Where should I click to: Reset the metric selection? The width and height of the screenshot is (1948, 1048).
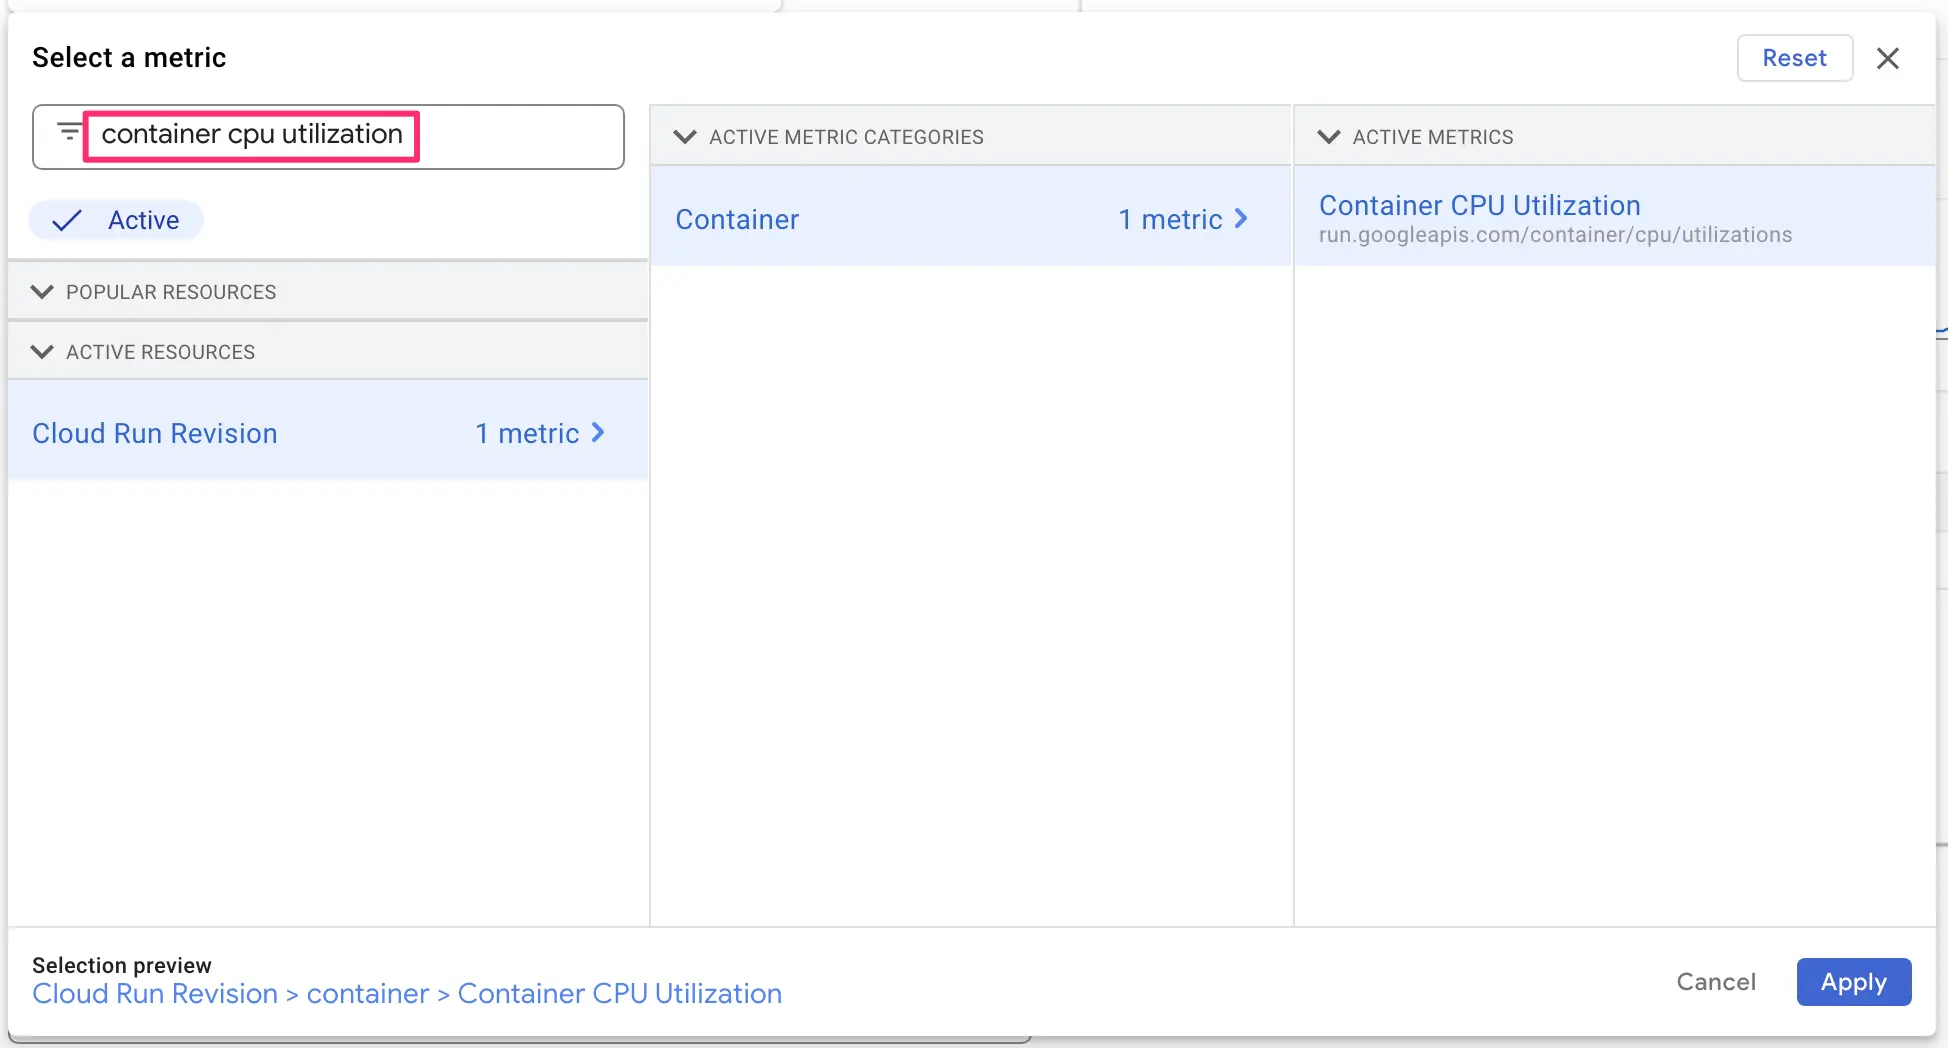point(1794,58)
